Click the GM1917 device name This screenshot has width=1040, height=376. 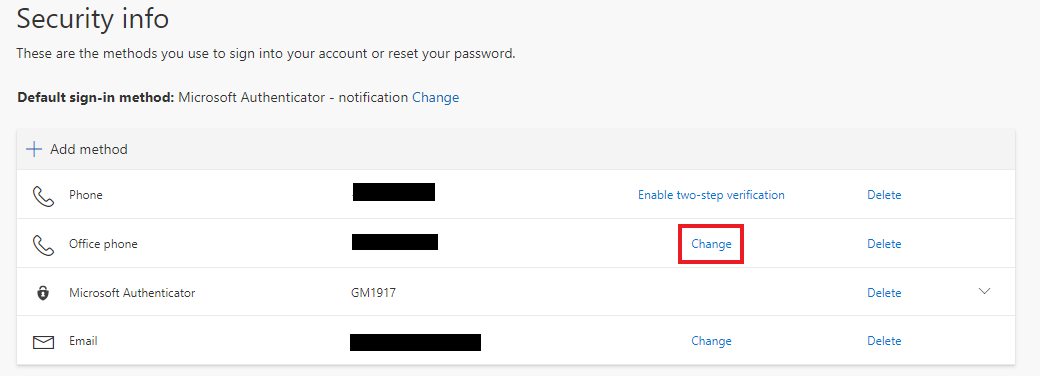coord(373,292)
